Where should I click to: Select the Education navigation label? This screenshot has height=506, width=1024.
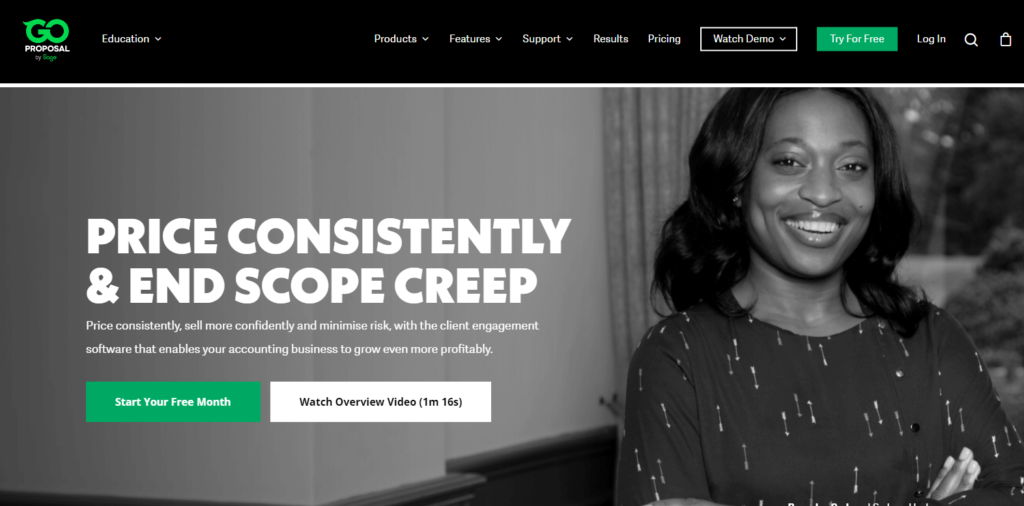click(x=125, y=39)
